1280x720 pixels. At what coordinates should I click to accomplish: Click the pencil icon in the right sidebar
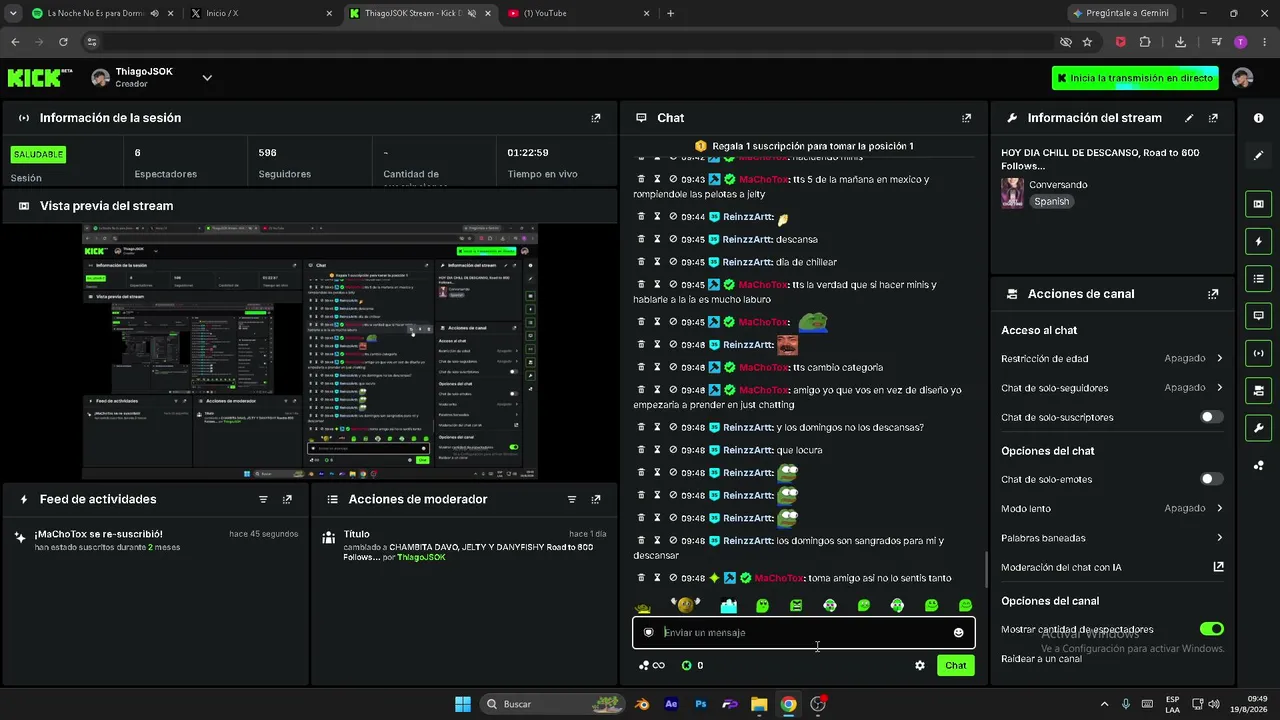[1258, 155]
